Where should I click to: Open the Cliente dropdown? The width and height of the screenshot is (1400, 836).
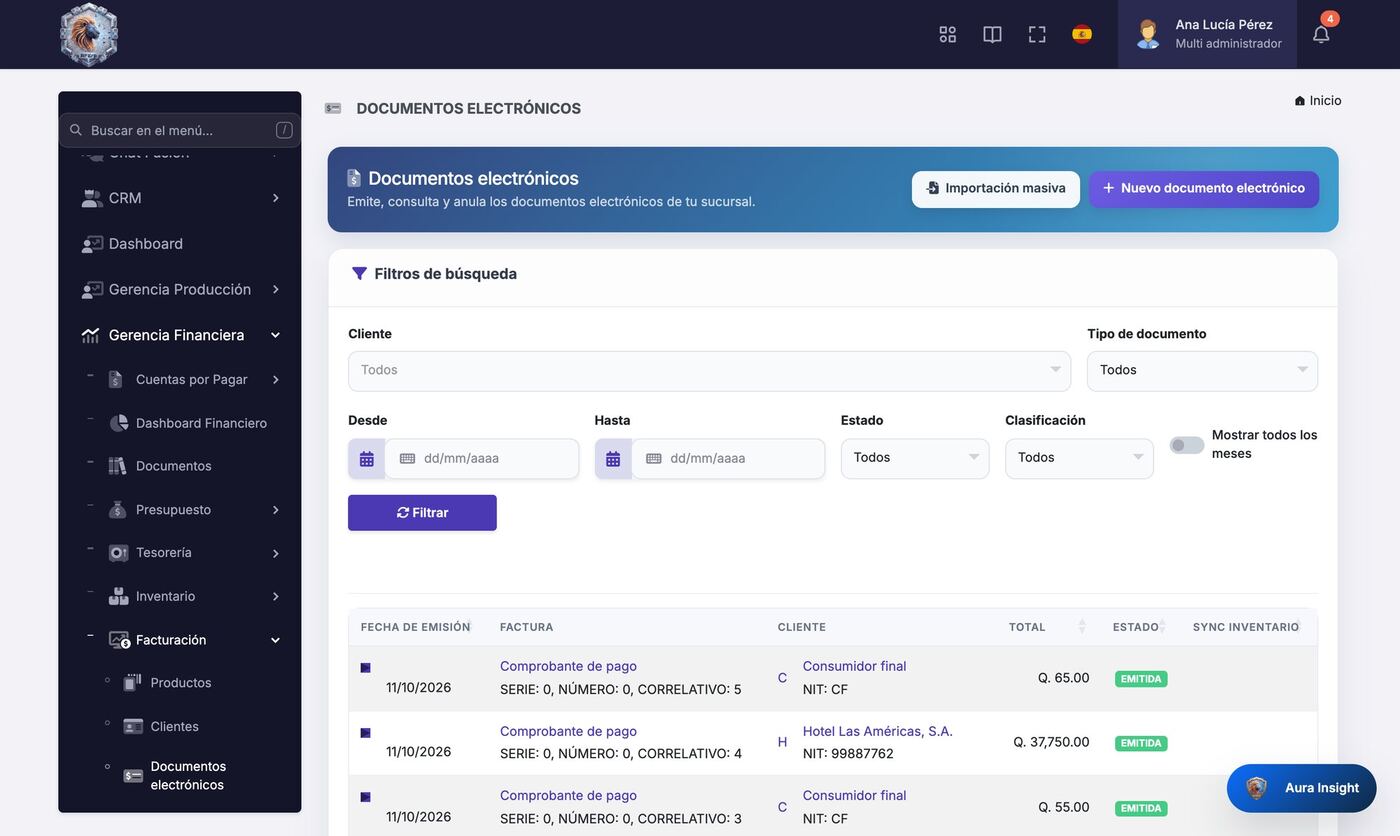[709, 370]
